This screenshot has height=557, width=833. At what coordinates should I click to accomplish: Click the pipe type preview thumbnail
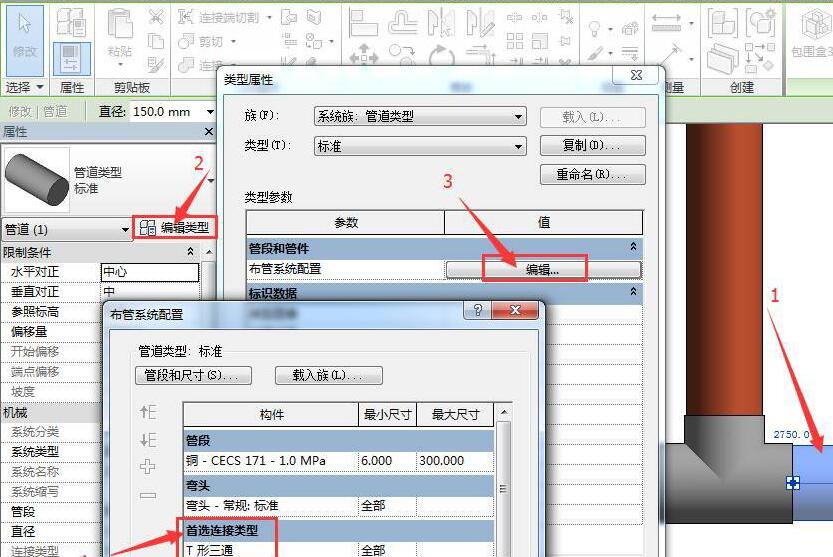(x=36, y=180)
